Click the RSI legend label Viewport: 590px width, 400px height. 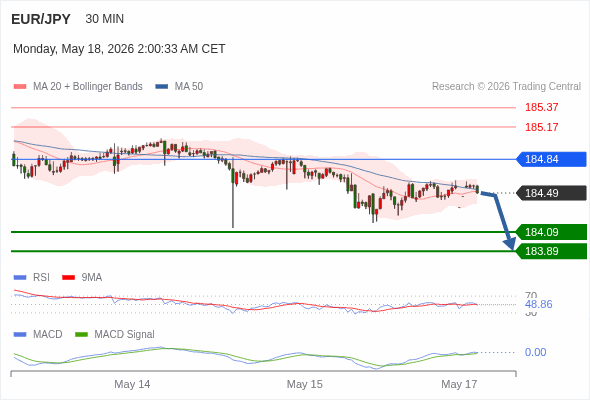click(41, 277)
